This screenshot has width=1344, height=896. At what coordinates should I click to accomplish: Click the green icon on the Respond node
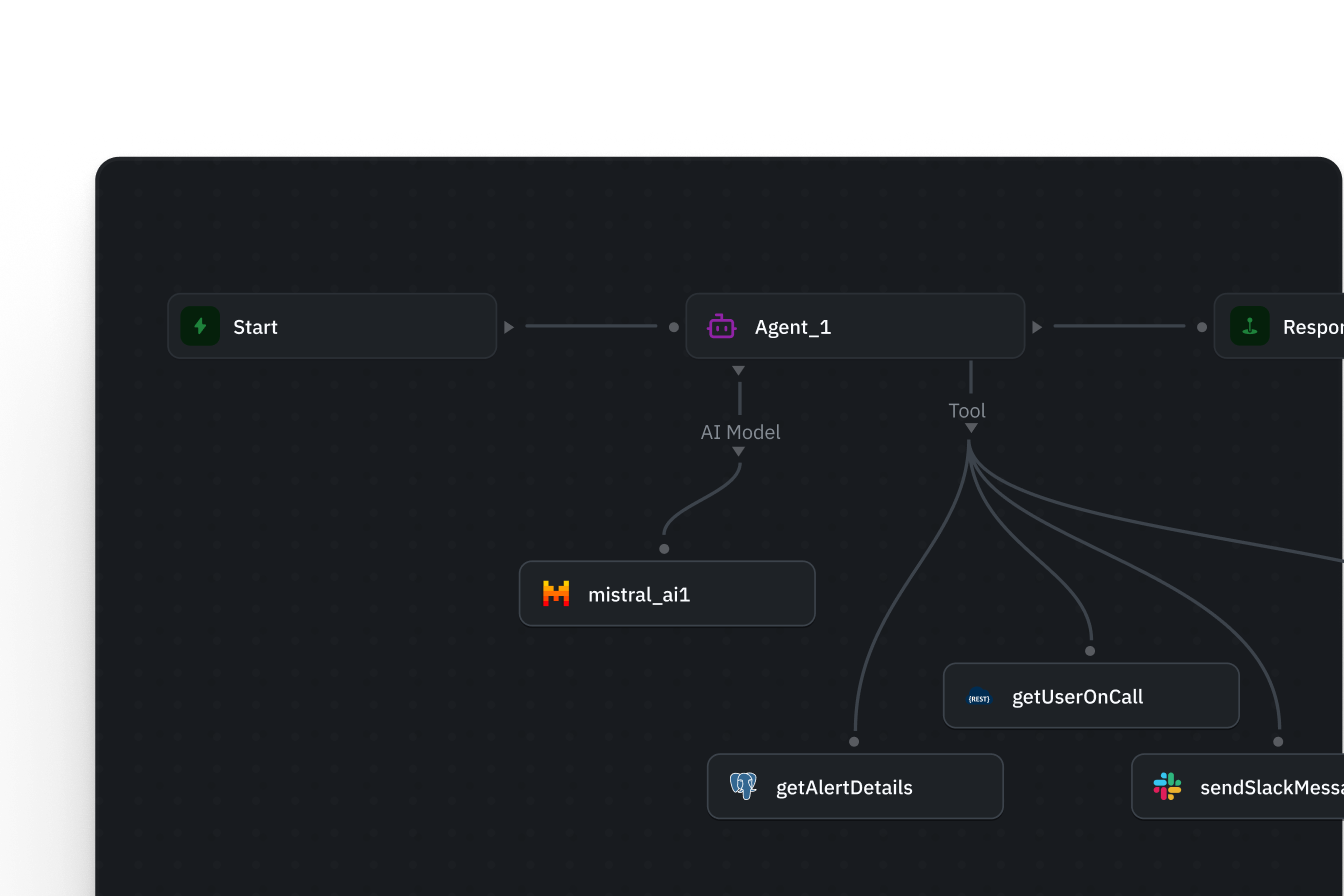[1249, 326]
